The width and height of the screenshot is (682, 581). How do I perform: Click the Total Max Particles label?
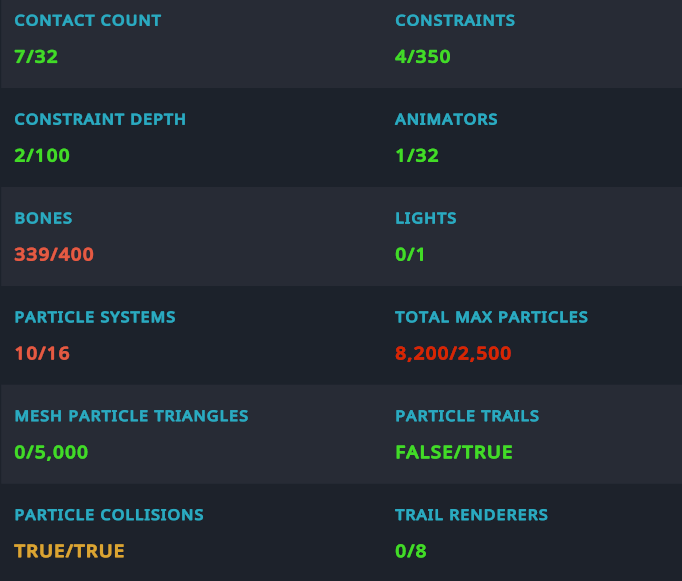point(491,317)
